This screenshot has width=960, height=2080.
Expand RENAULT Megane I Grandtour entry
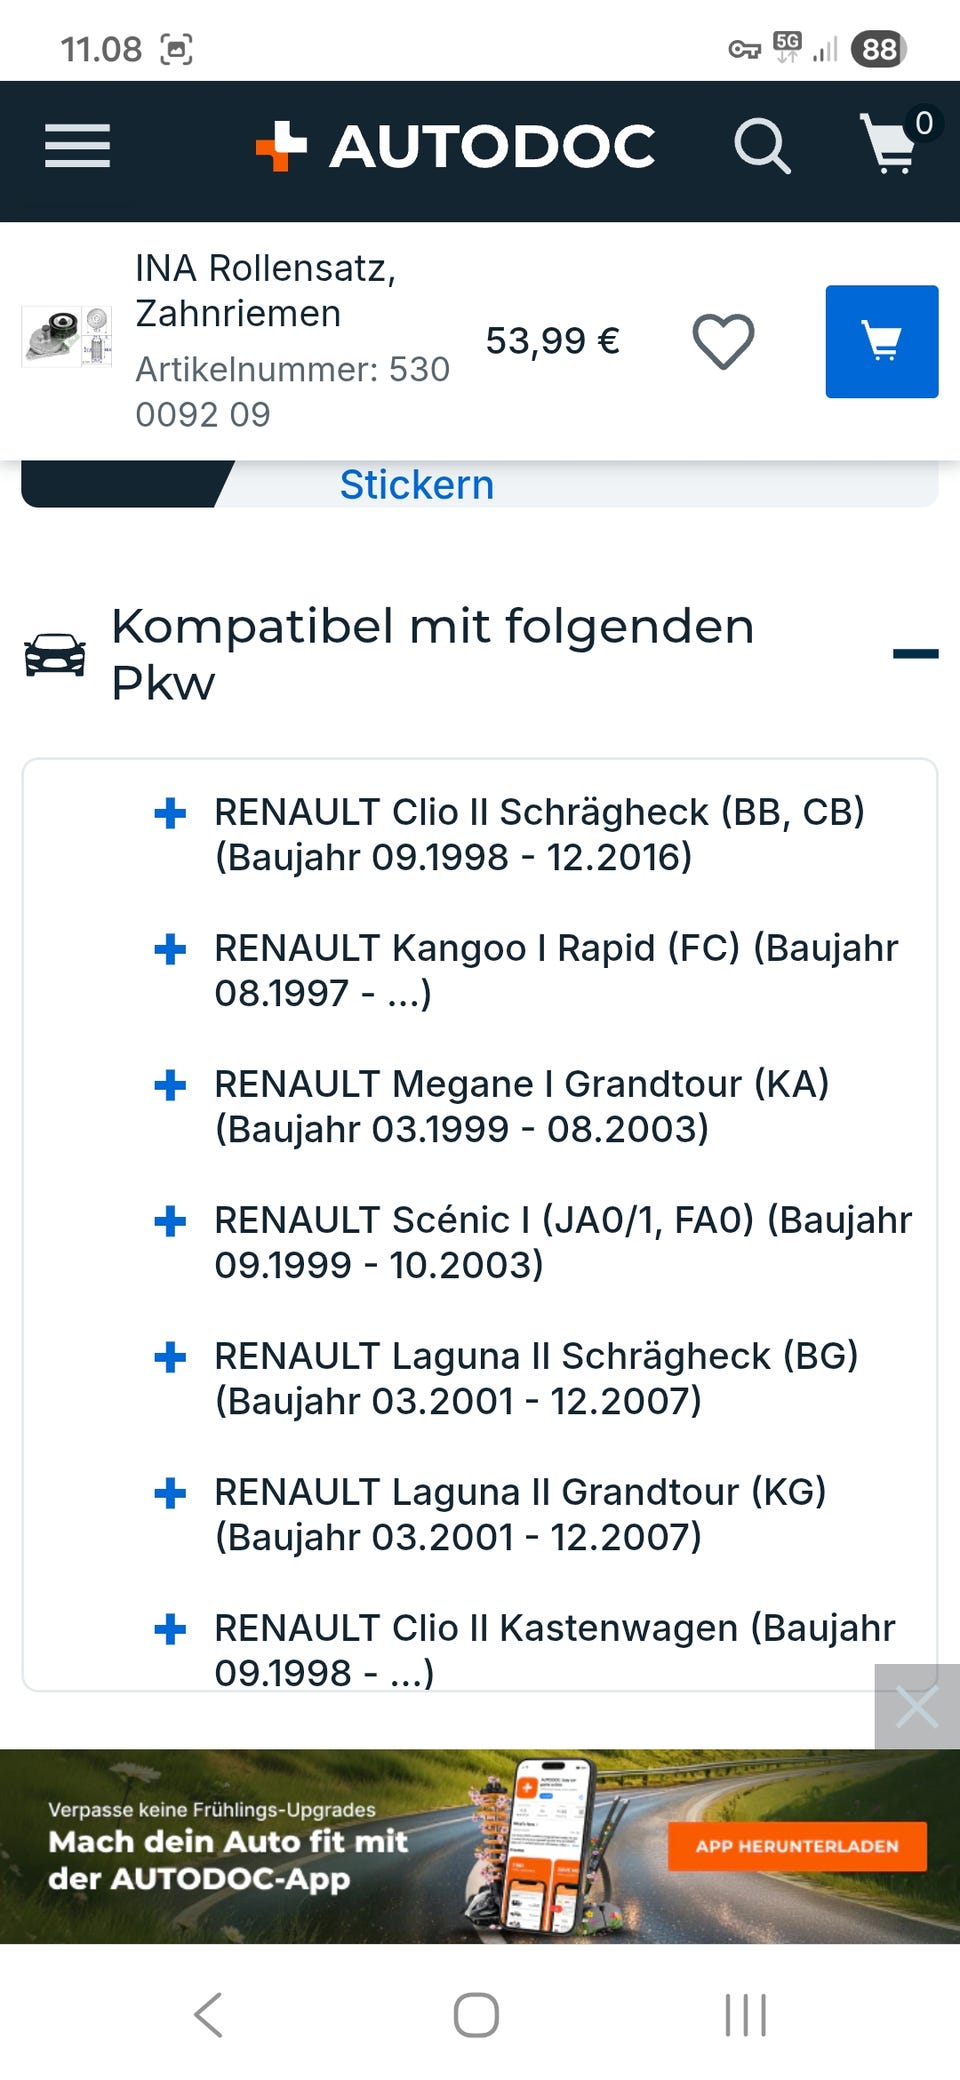(x=170, y=1085)
